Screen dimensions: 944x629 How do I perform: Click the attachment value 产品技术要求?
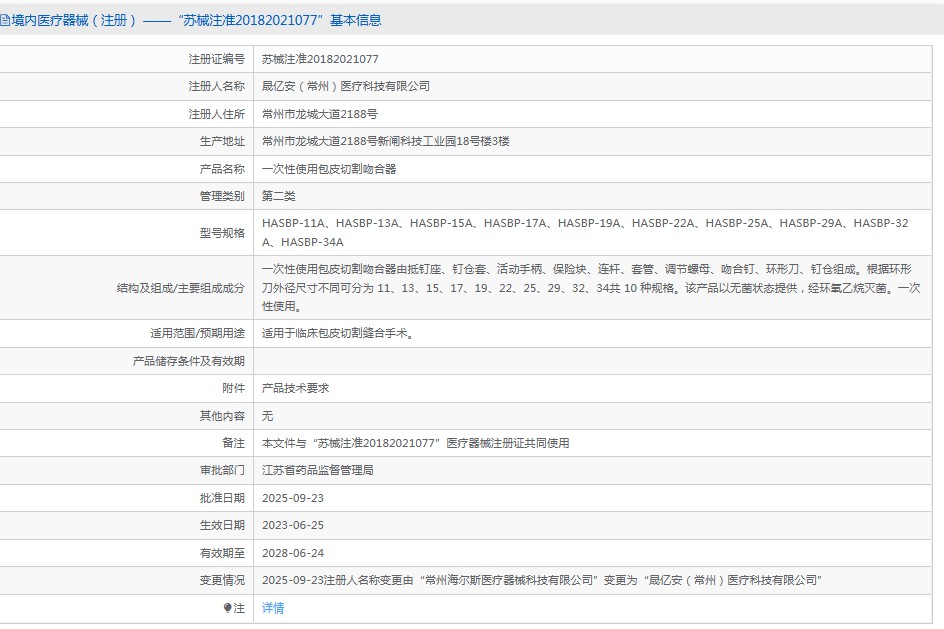pyautogui.click(x=295, y=388)
